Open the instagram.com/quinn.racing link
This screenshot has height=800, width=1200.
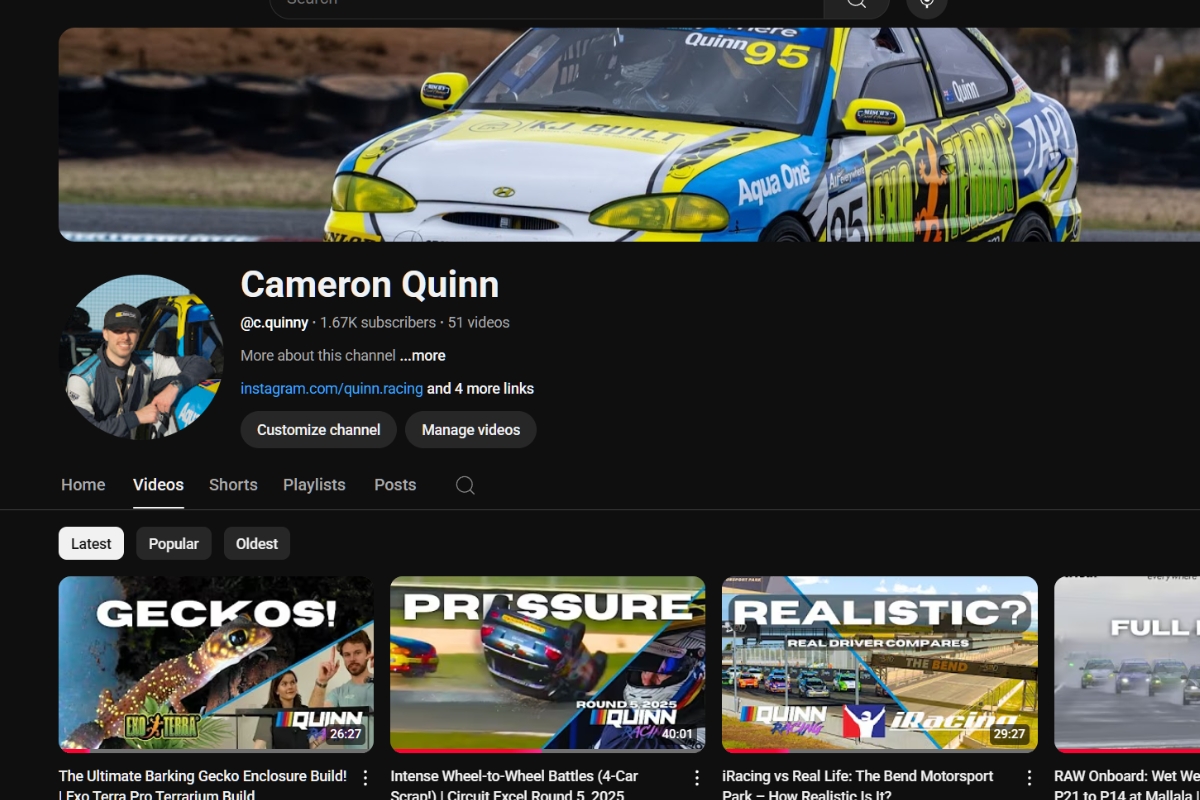pos(332,389)
